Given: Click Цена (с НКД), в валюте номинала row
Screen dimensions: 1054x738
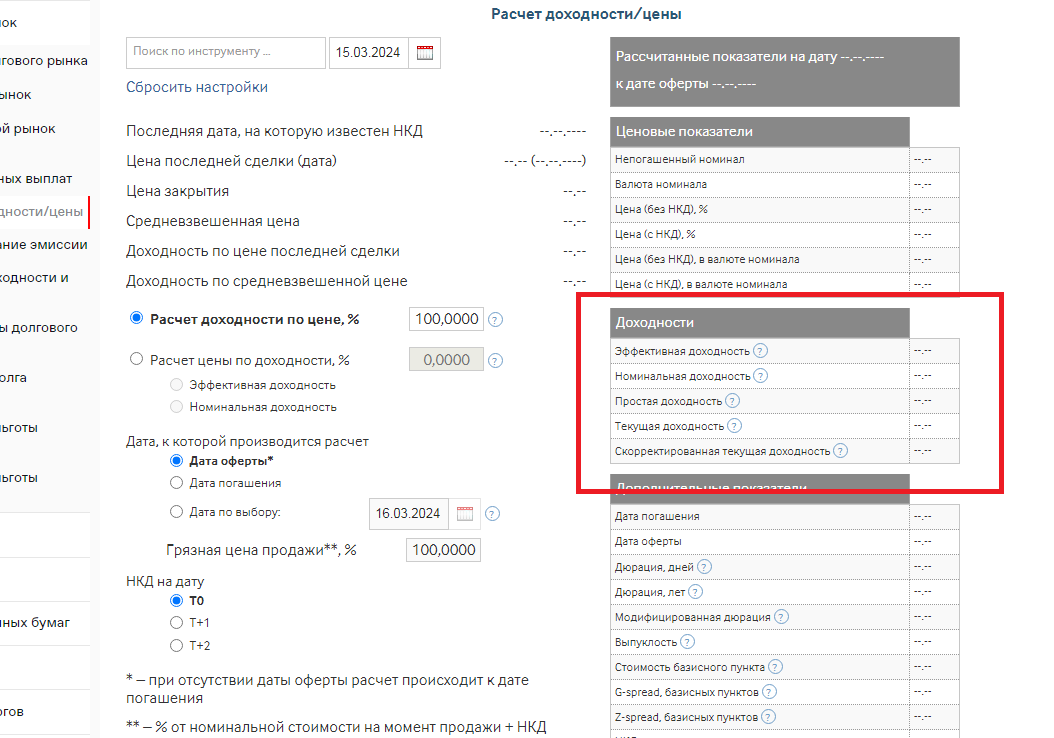Looking at the screenshot, I should click(784, 284).
